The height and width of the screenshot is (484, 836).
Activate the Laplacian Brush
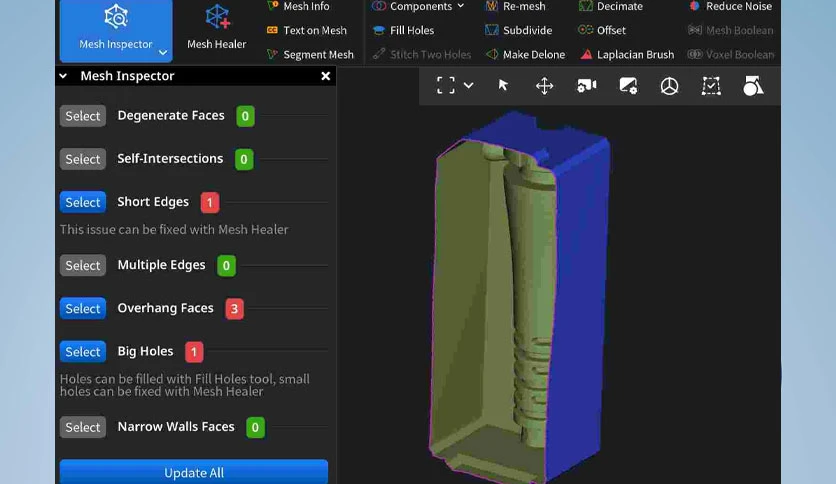627,54
